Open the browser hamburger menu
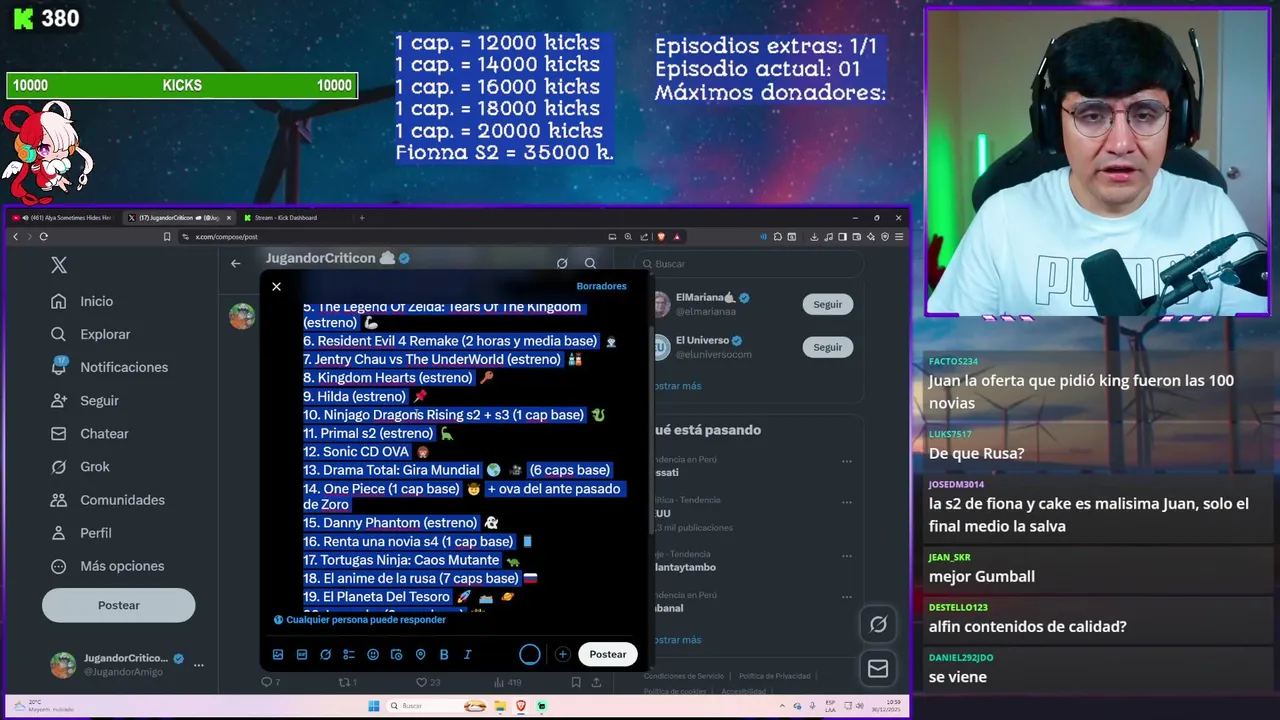Screen dimensions: 1280x720 [899, 237]
